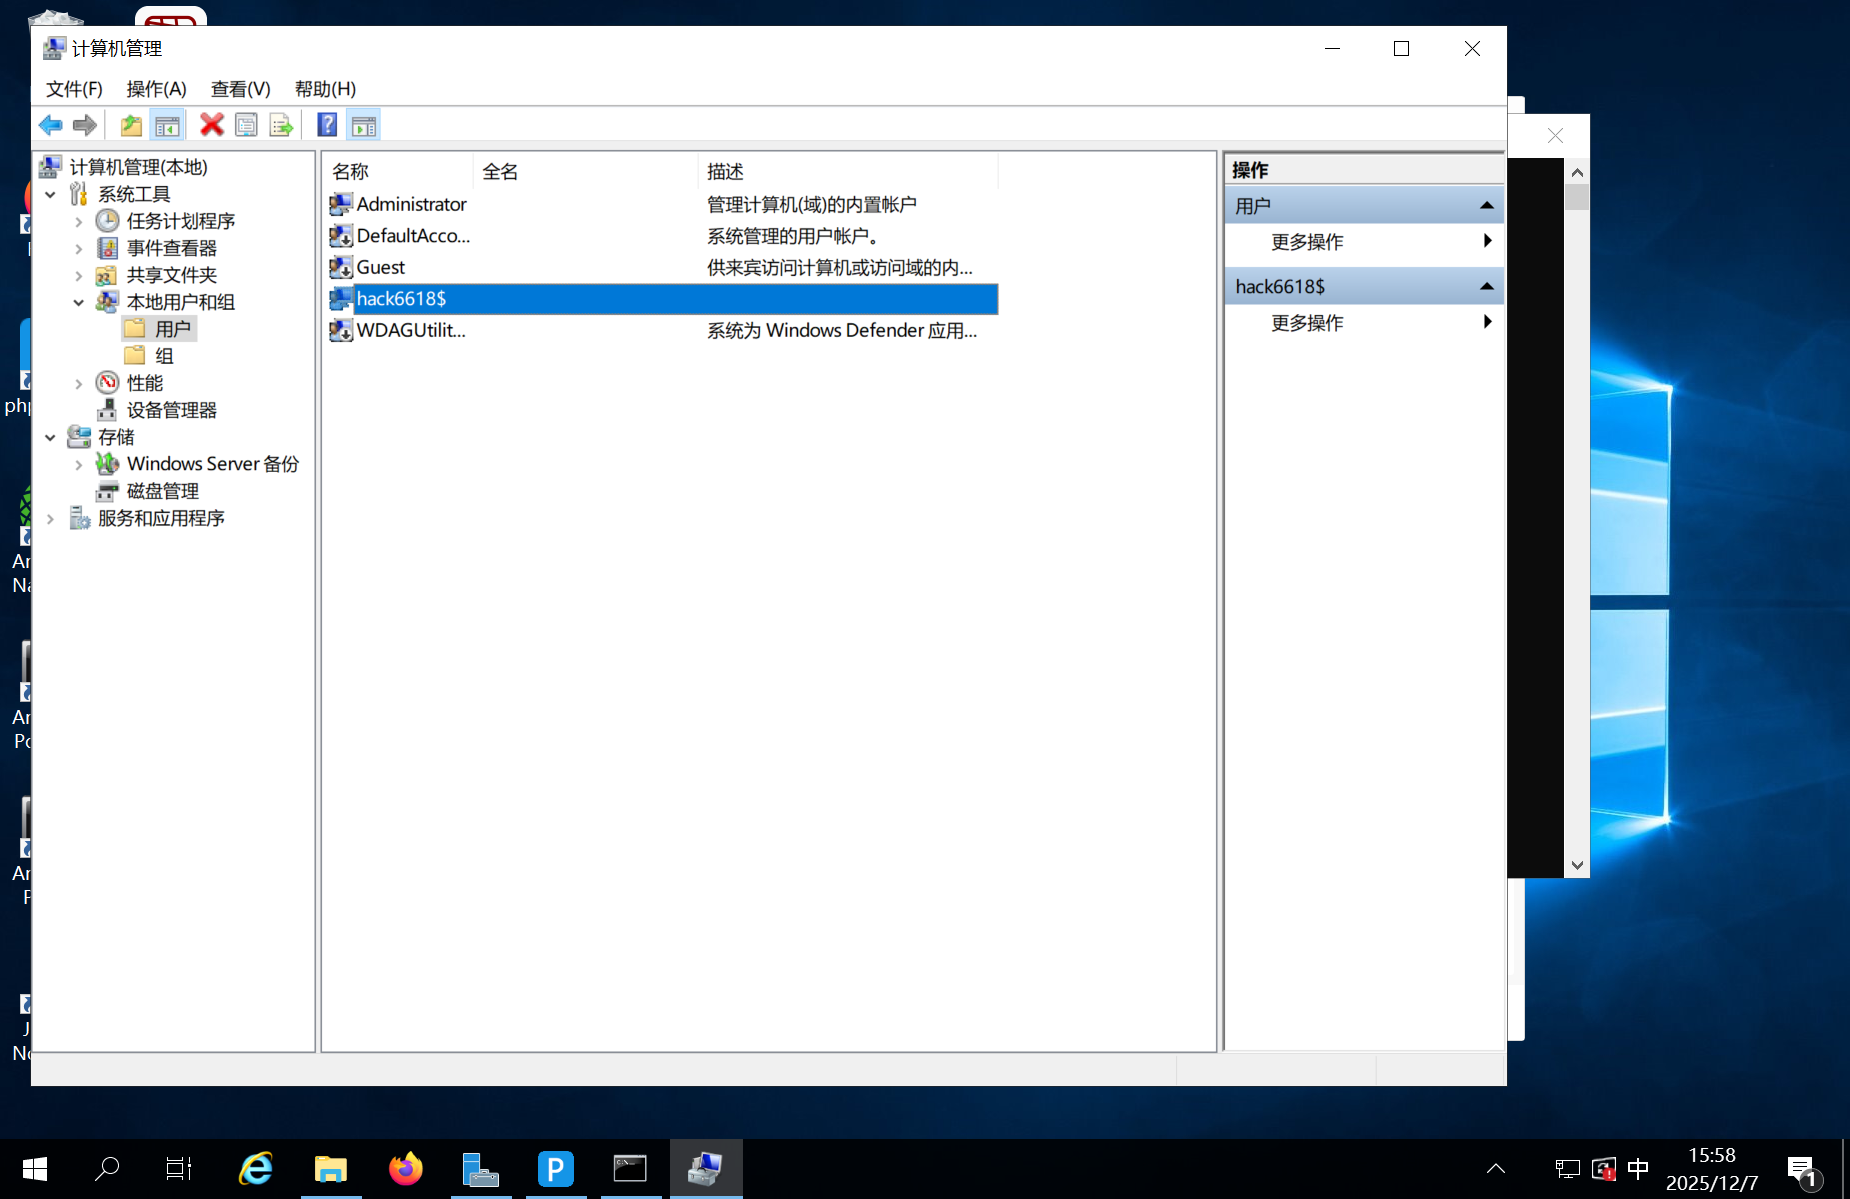Open Server Manager taskbar icon
Image resolution: width=1850 pixels, height=1199 pixels.
(481, 1169)
